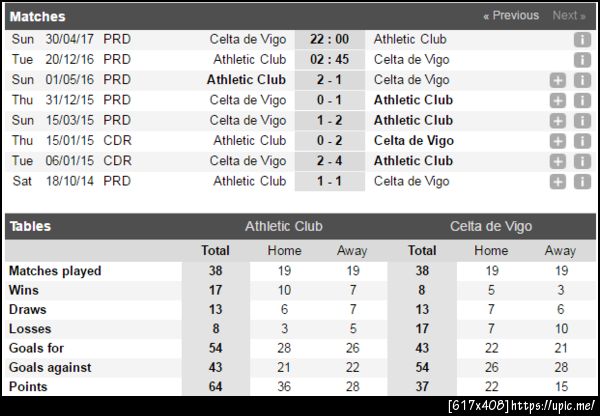Click info icon for 06/01/15 match
The image size is (600, 416).
[x=582, y=161]
